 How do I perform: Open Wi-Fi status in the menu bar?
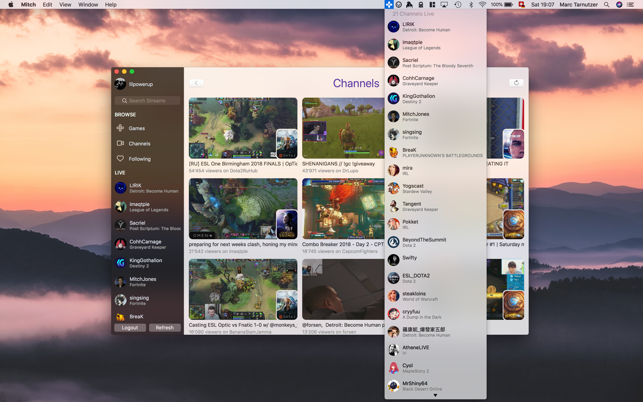coord(482,5)
